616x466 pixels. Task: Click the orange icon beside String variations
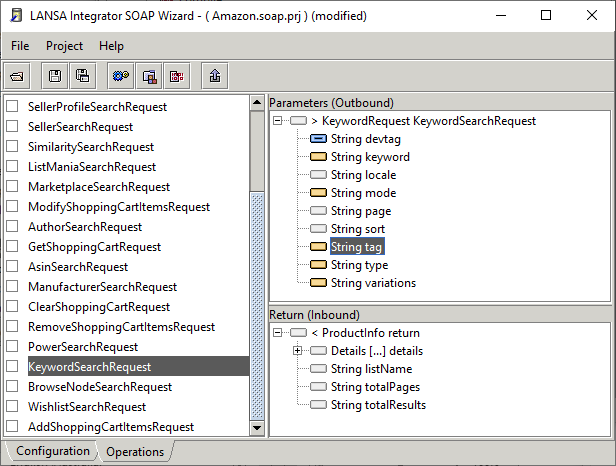click(x=318, y=283)
